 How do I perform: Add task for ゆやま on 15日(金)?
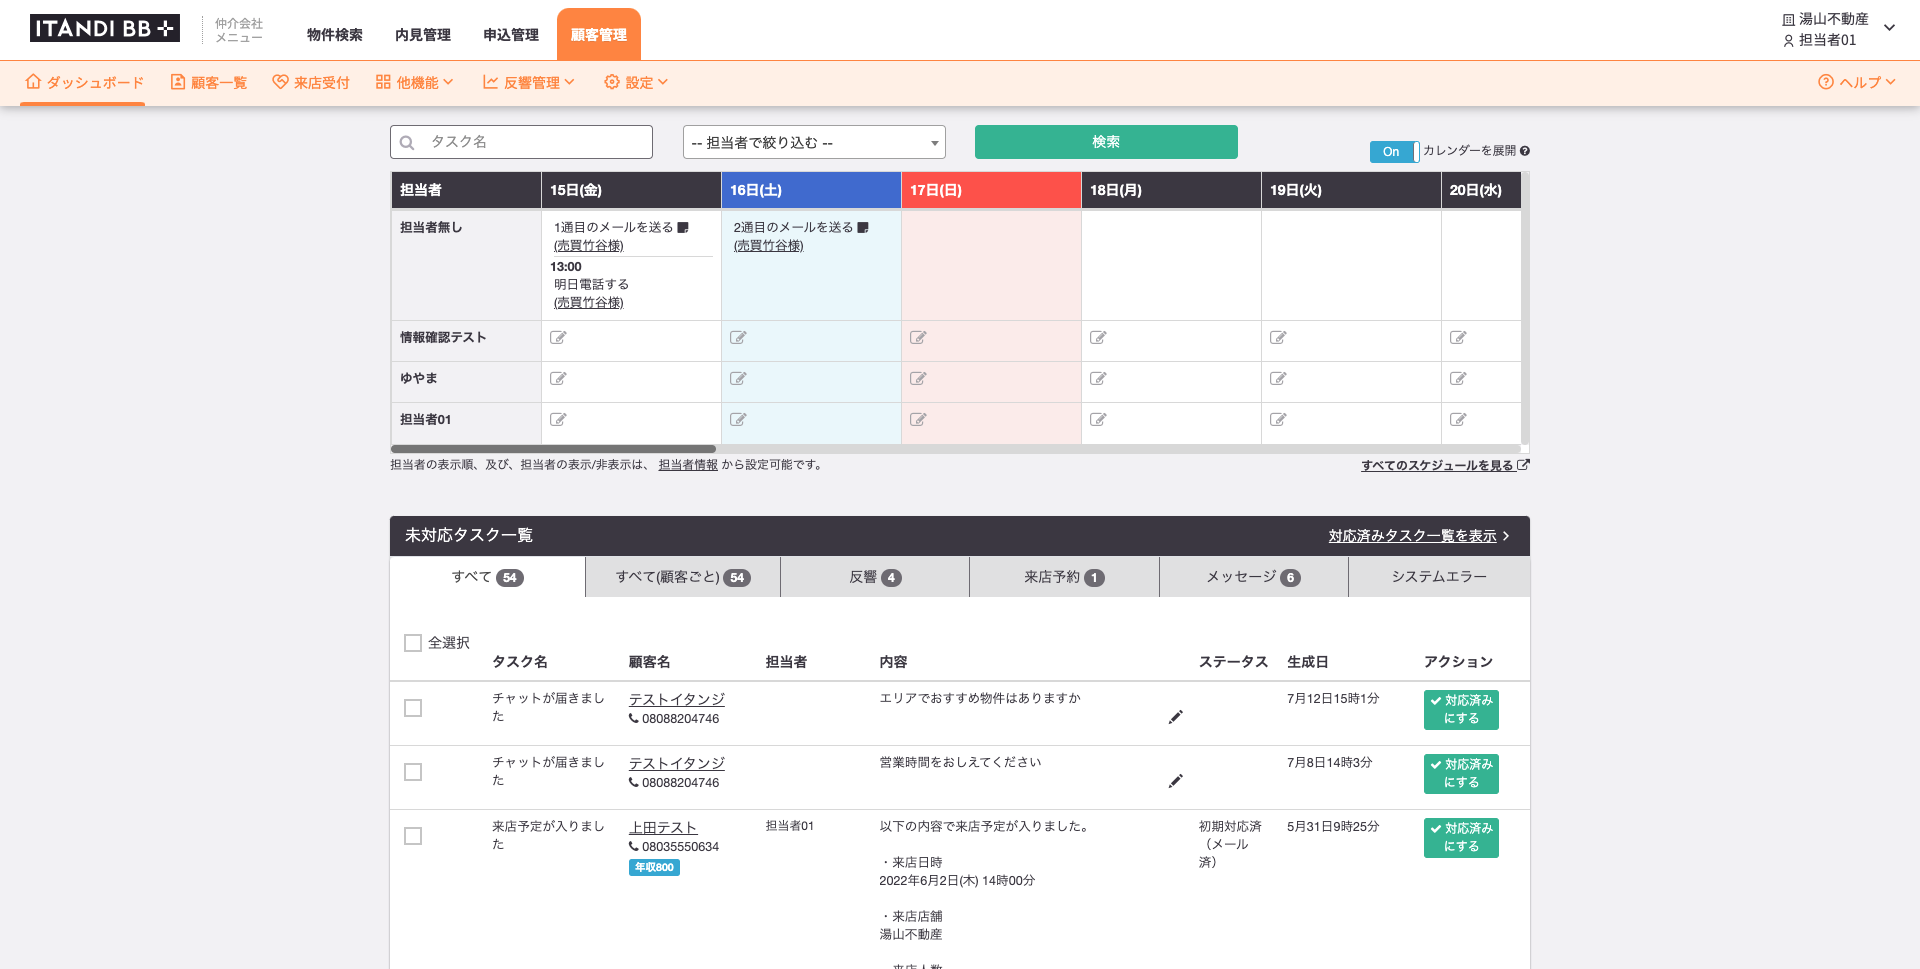coord(558,379)
